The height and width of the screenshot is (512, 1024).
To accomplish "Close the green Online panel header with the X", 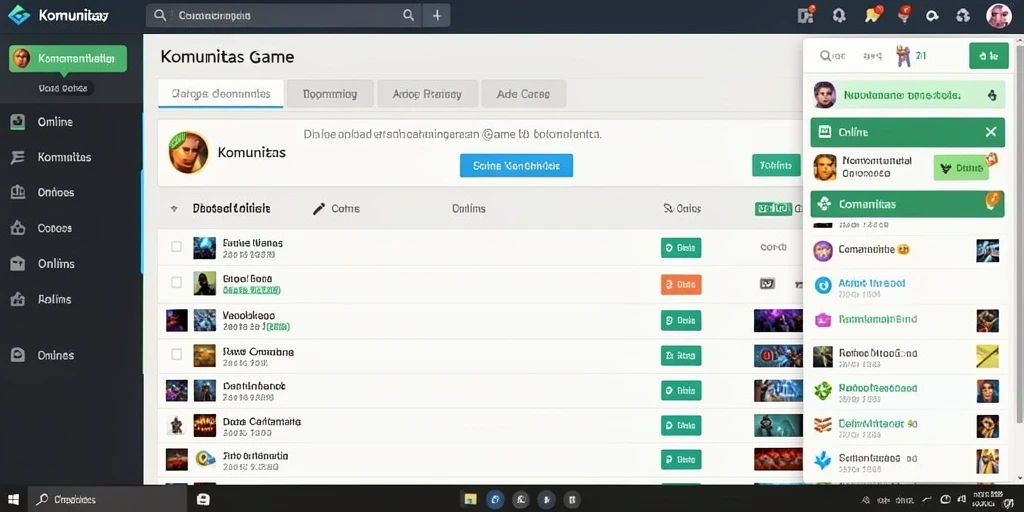I will coord(991,132).
